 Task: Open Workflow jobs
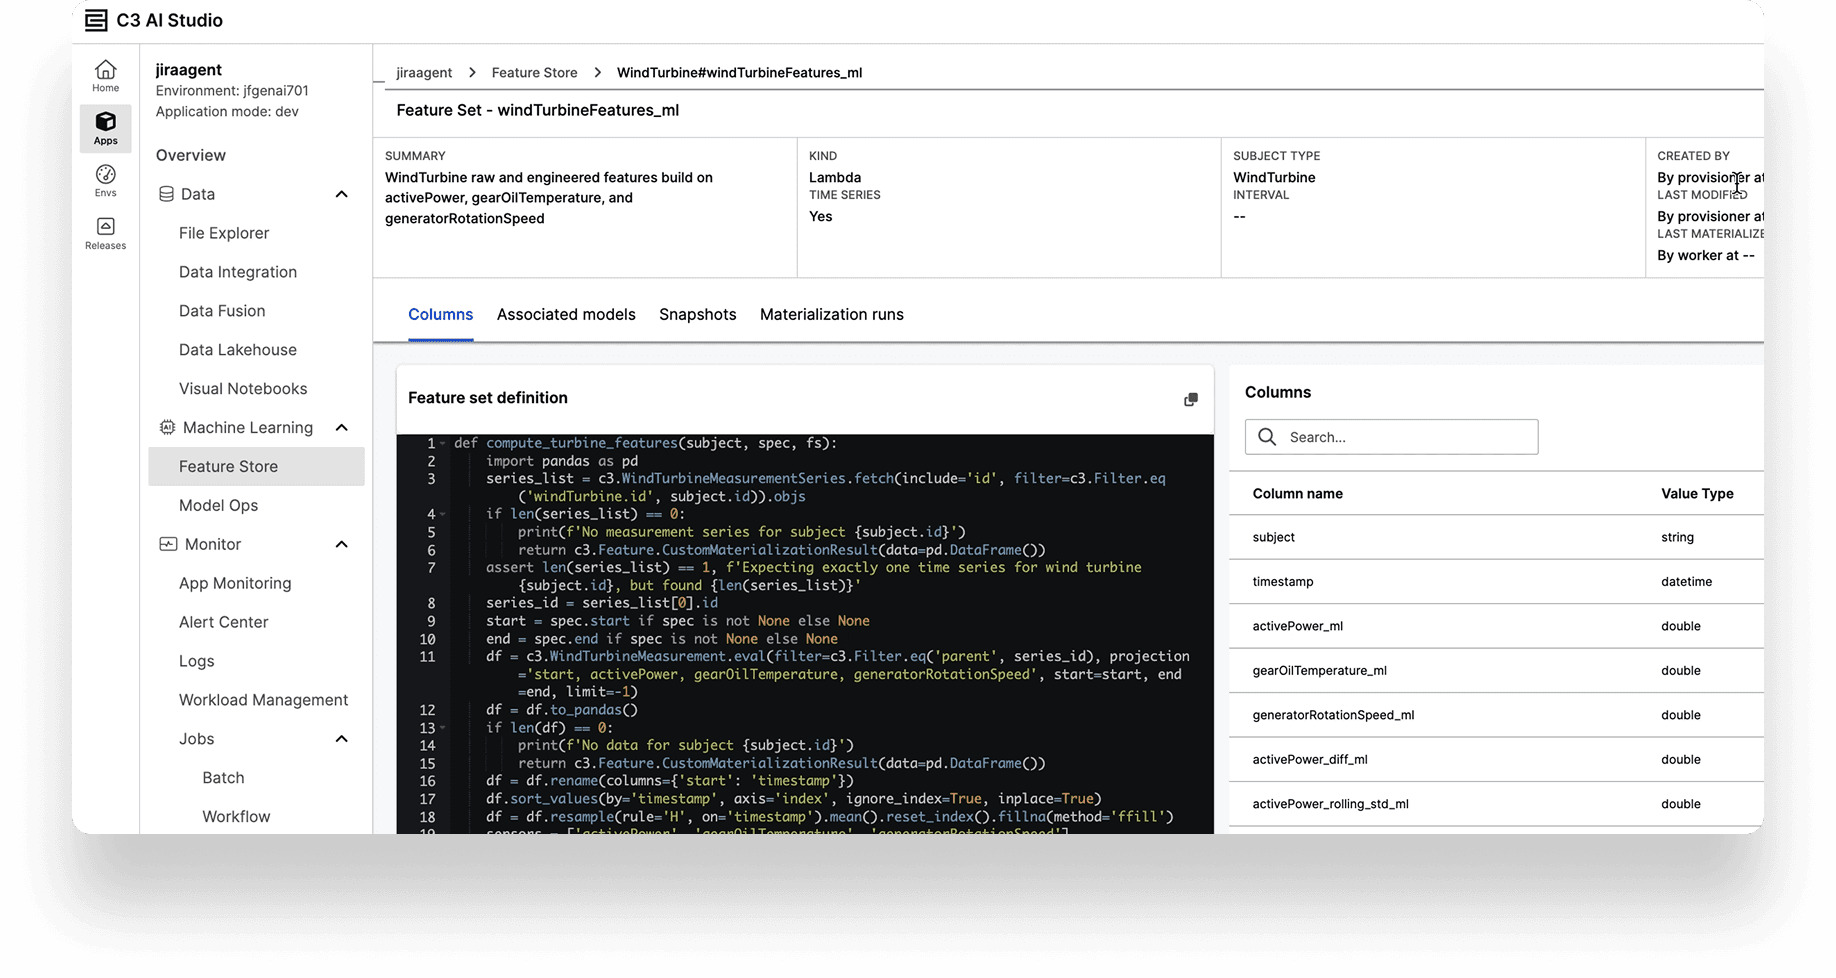236,817
